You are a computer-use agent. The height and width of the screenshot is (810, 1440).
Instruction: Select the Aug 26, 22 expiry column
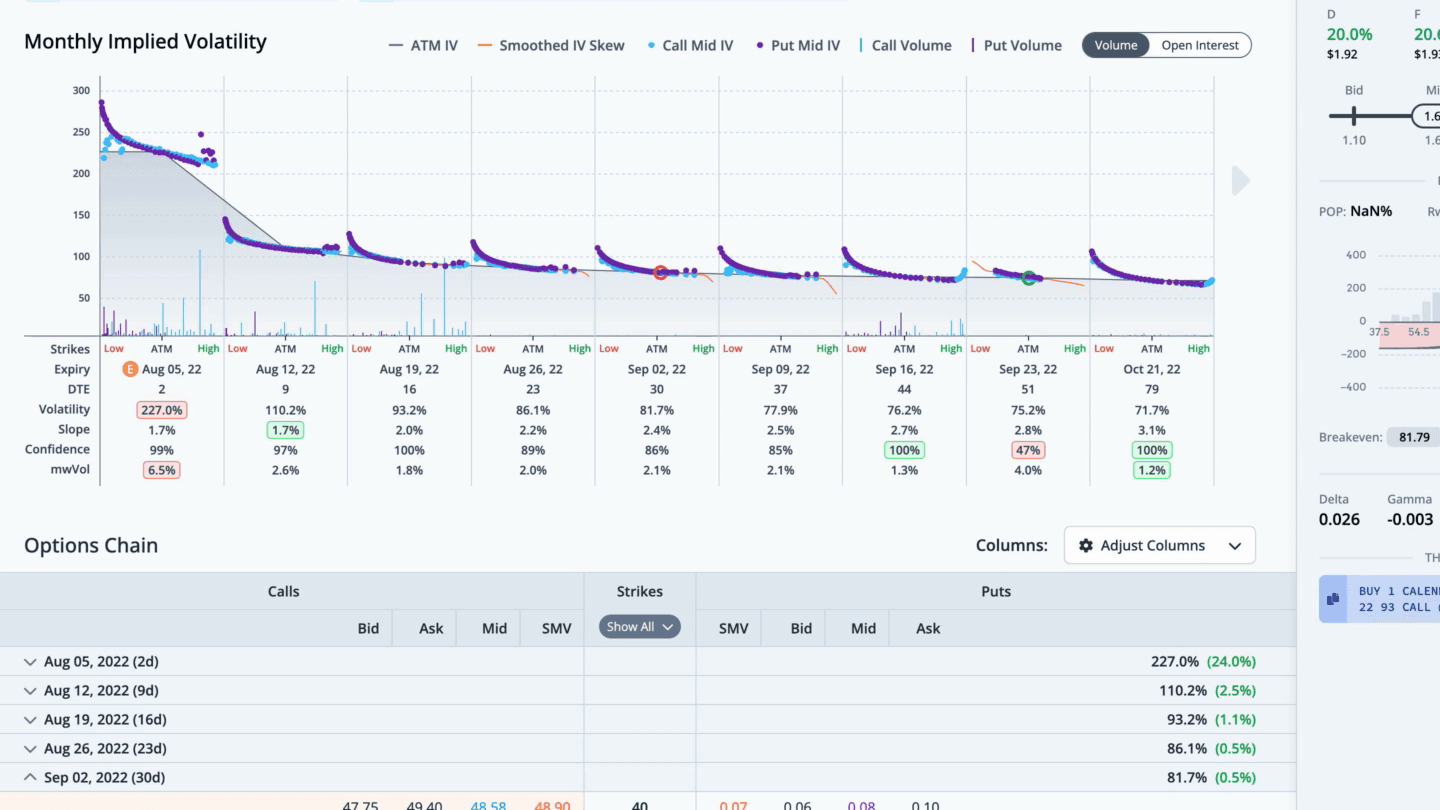(x=533, y=369)
